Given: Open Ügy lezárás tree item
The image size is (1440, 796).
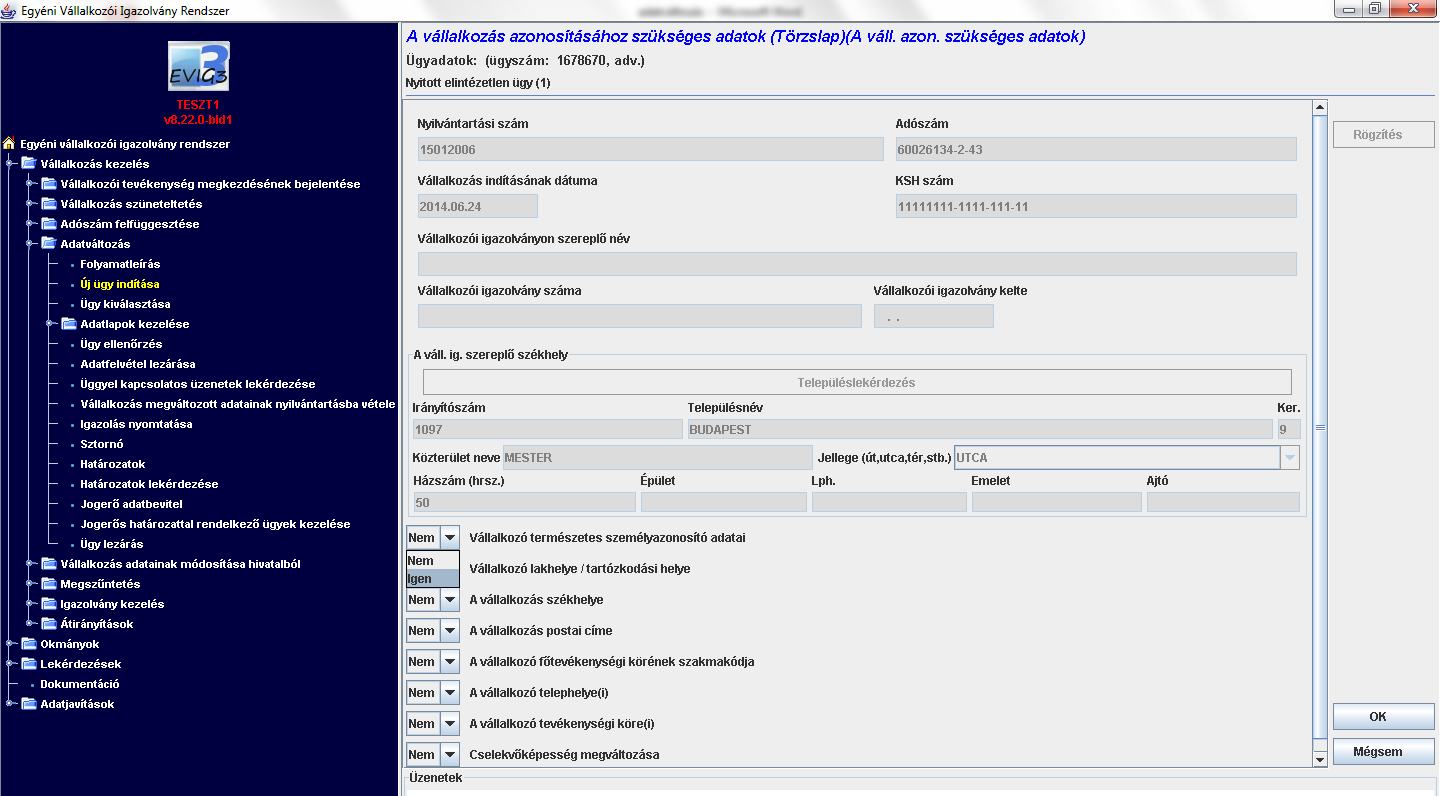Looking at the screenshot, I should coord(112,544).
